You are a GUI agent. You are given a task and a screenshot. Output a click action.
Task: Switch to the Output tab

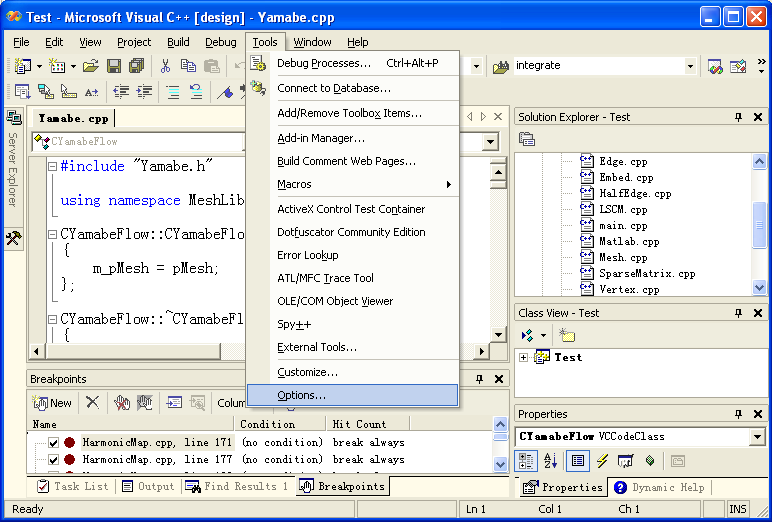pos(148,487)
